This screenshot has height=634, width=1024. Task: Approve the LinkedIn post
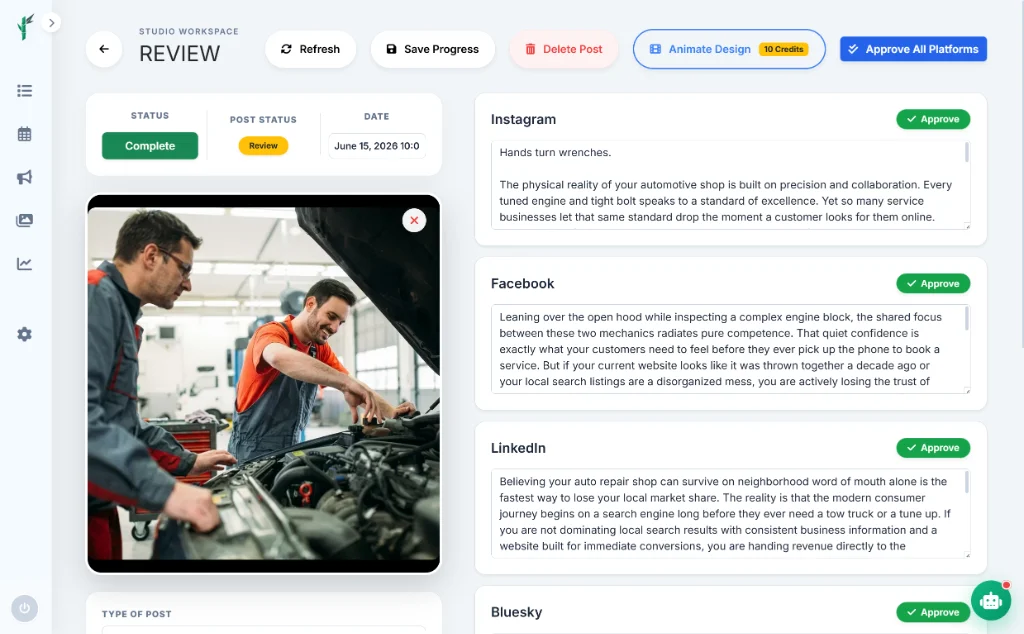(933, 448)
